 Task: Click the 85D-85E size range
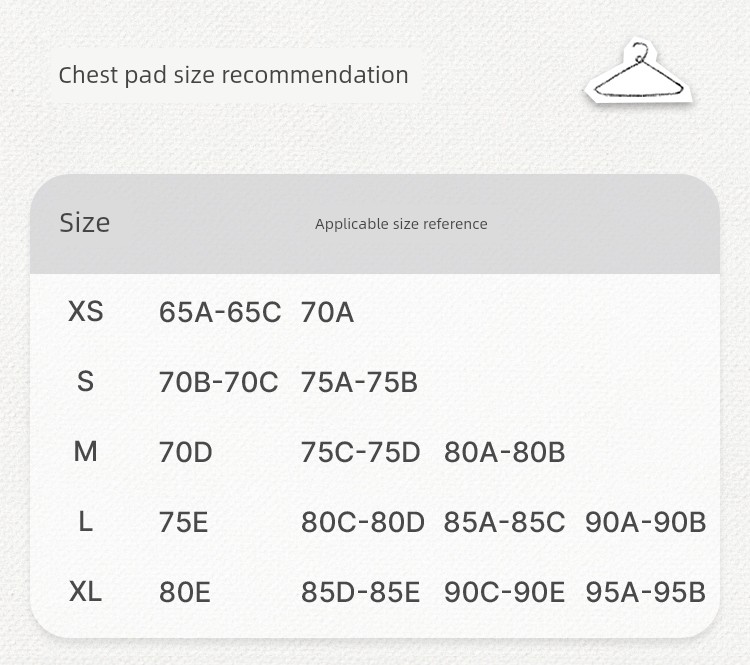click(360, 592)
